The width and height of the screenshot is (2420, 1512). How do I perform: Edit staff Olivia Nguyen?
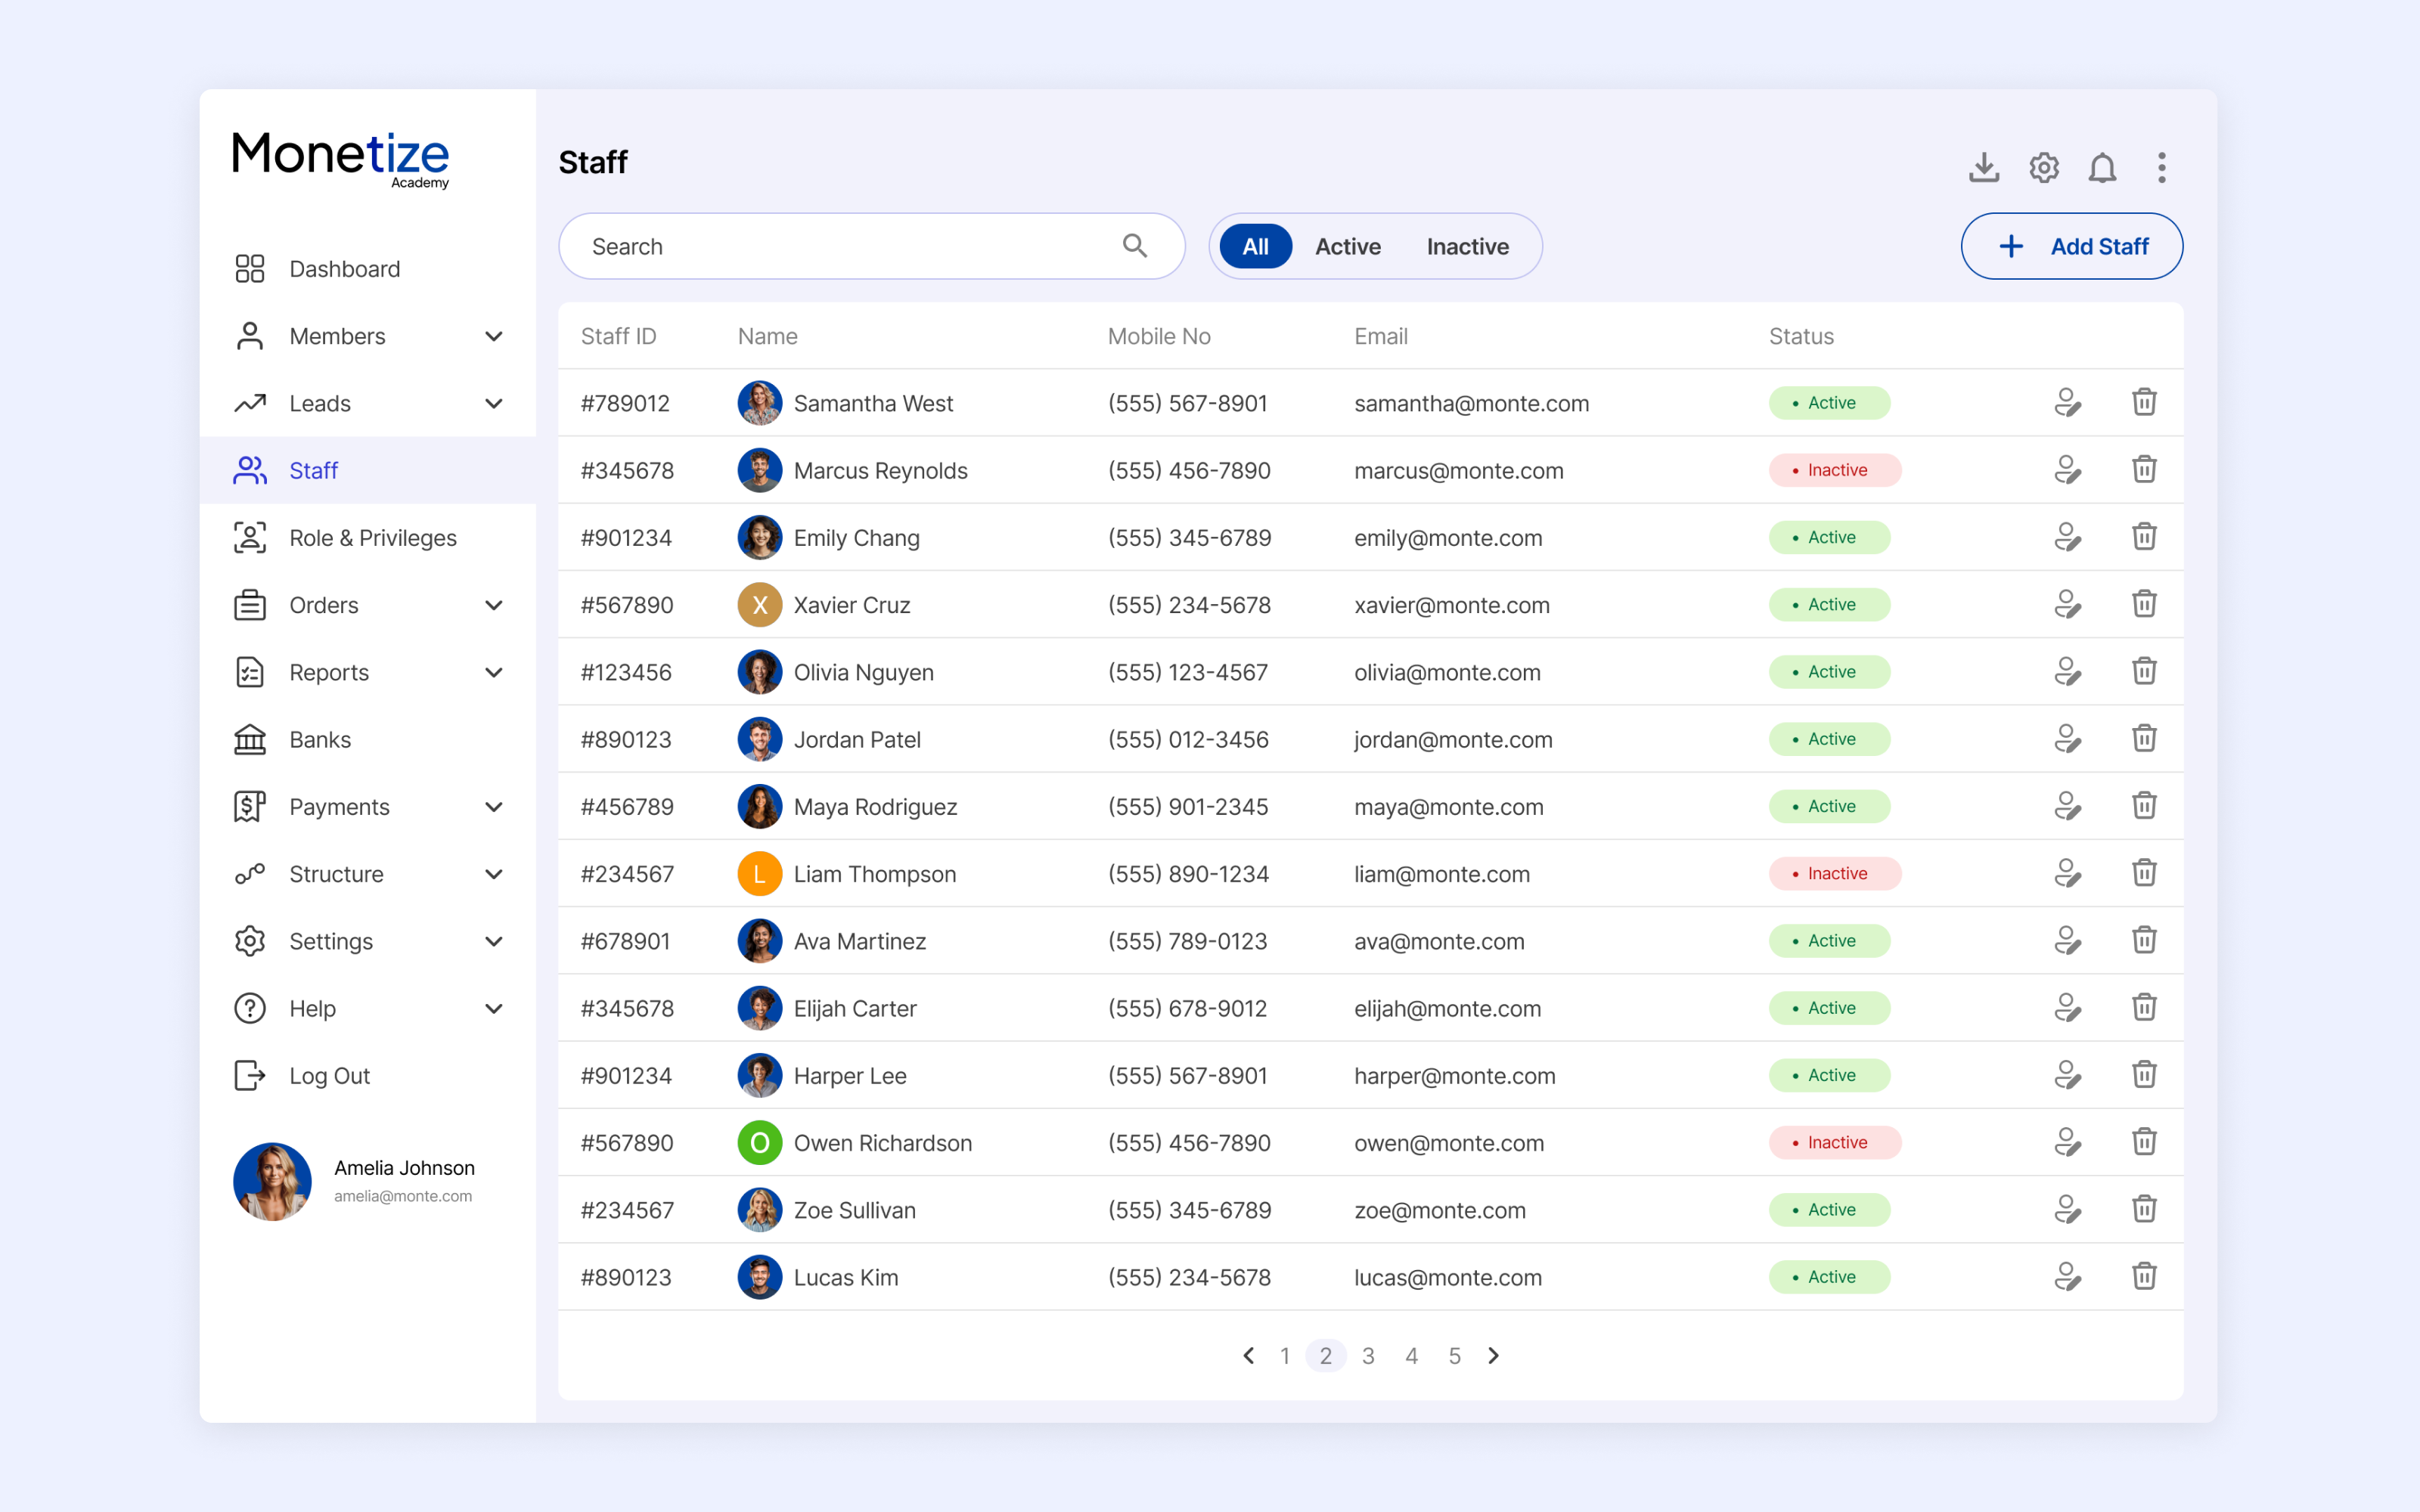tap(2067, 672)
